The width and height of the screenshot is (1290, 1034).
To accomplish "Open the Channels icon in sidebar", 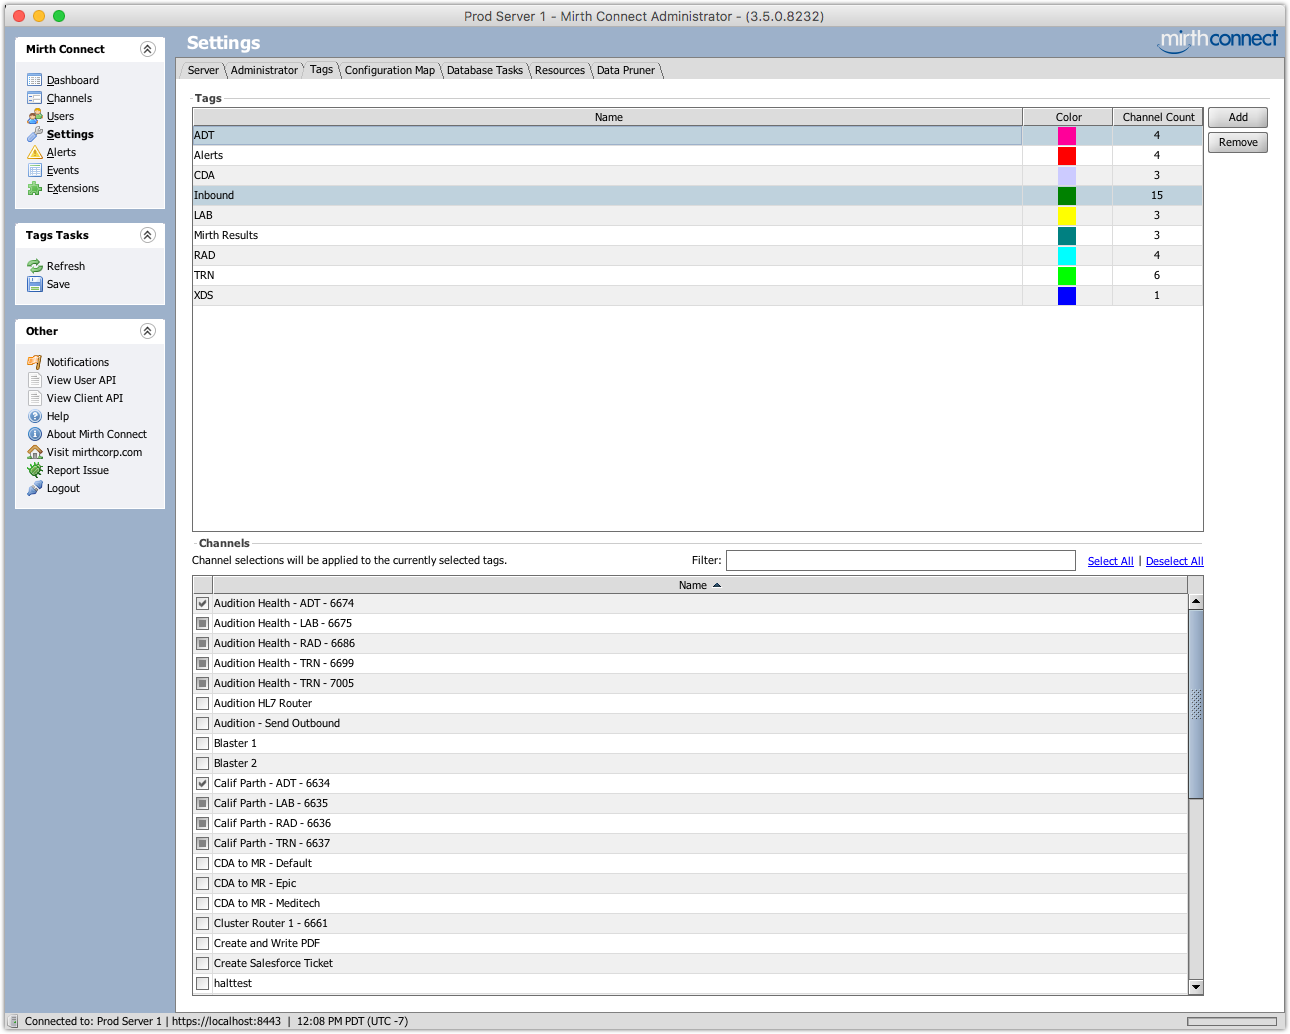I will pos(35,98).
